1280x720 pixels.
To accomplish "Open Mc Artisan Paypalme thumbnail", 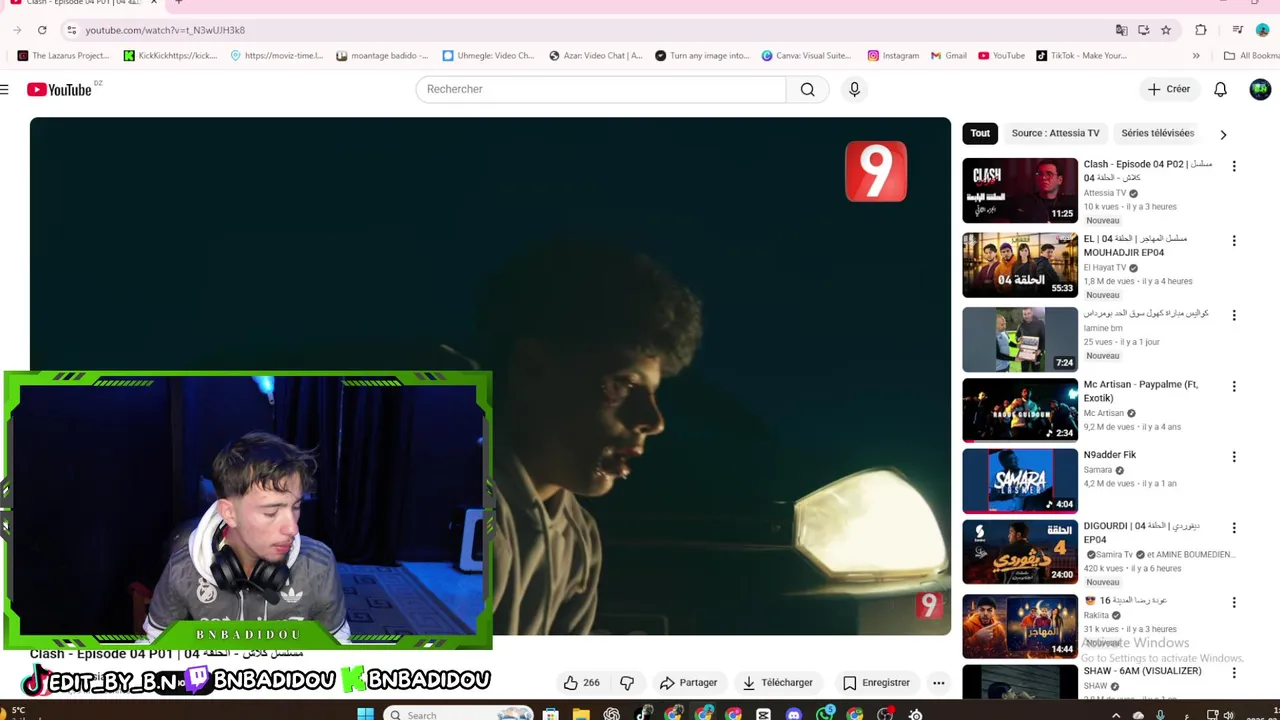I will pyautogui.click(x=1020, y=410).
